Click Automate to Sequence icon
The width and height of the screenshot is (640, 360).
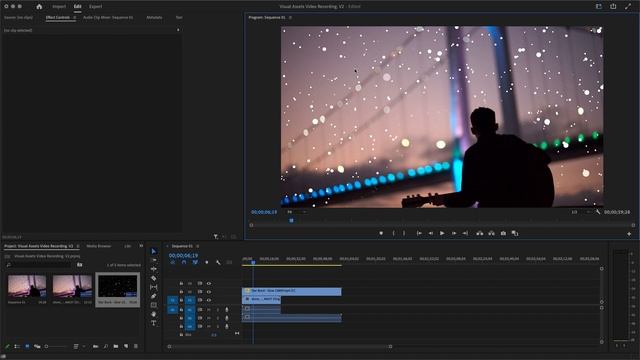[x=96, y=347]
